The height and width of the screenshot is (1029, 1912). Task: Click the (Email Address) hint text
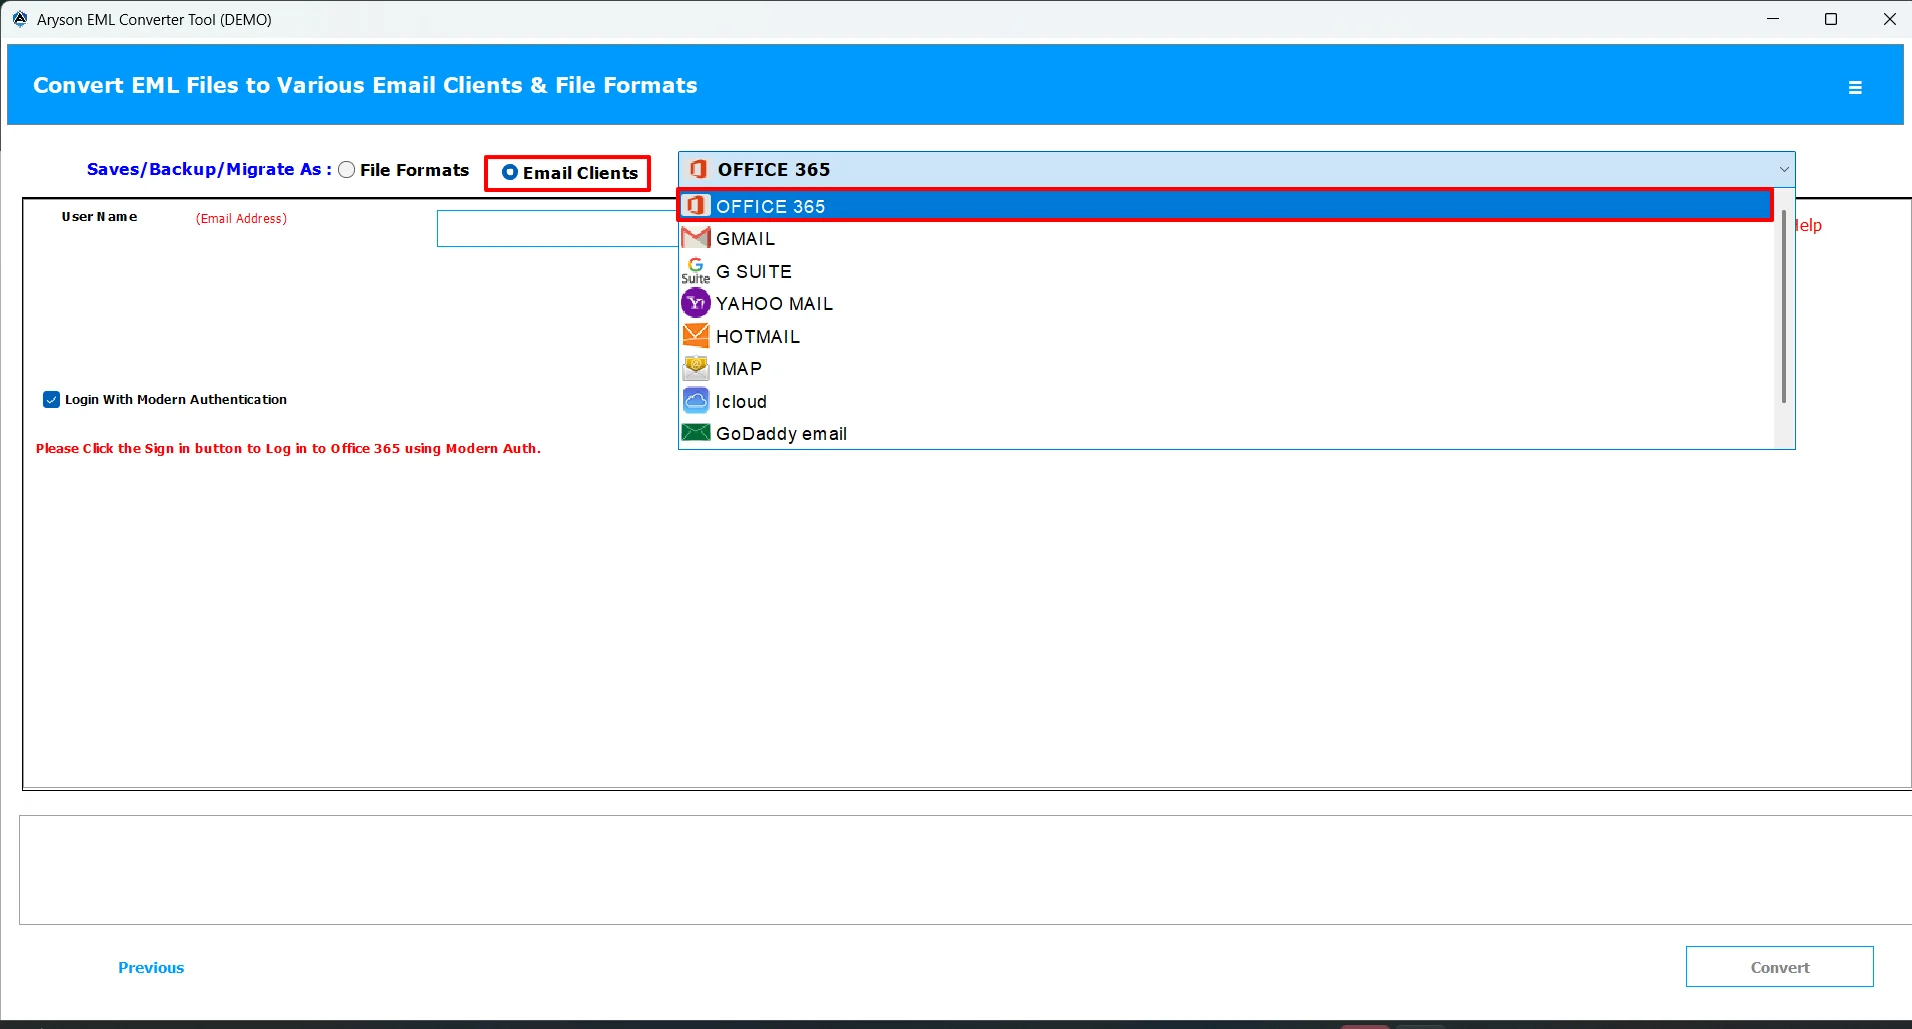(x=241, y=218)
